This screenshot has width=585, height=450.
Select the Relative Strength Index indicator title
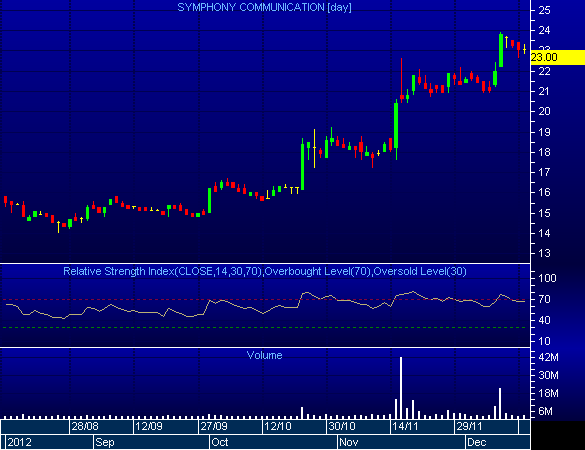point(265,271)
